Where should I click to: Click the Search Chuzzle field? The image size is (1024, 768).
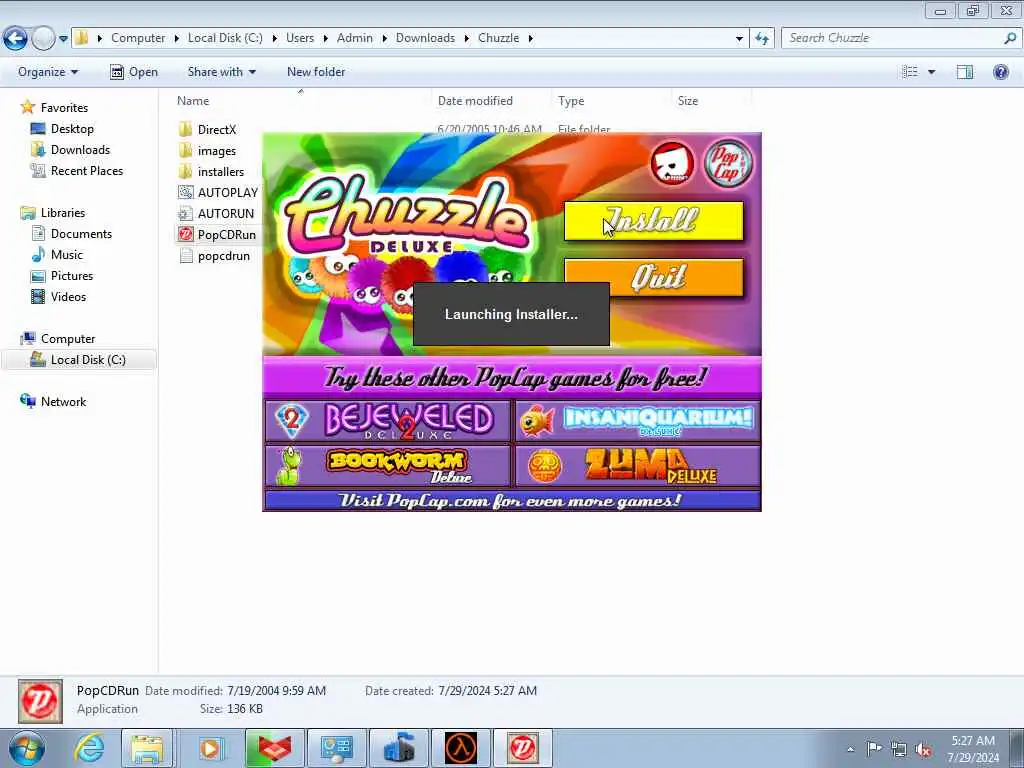[891, 38]
